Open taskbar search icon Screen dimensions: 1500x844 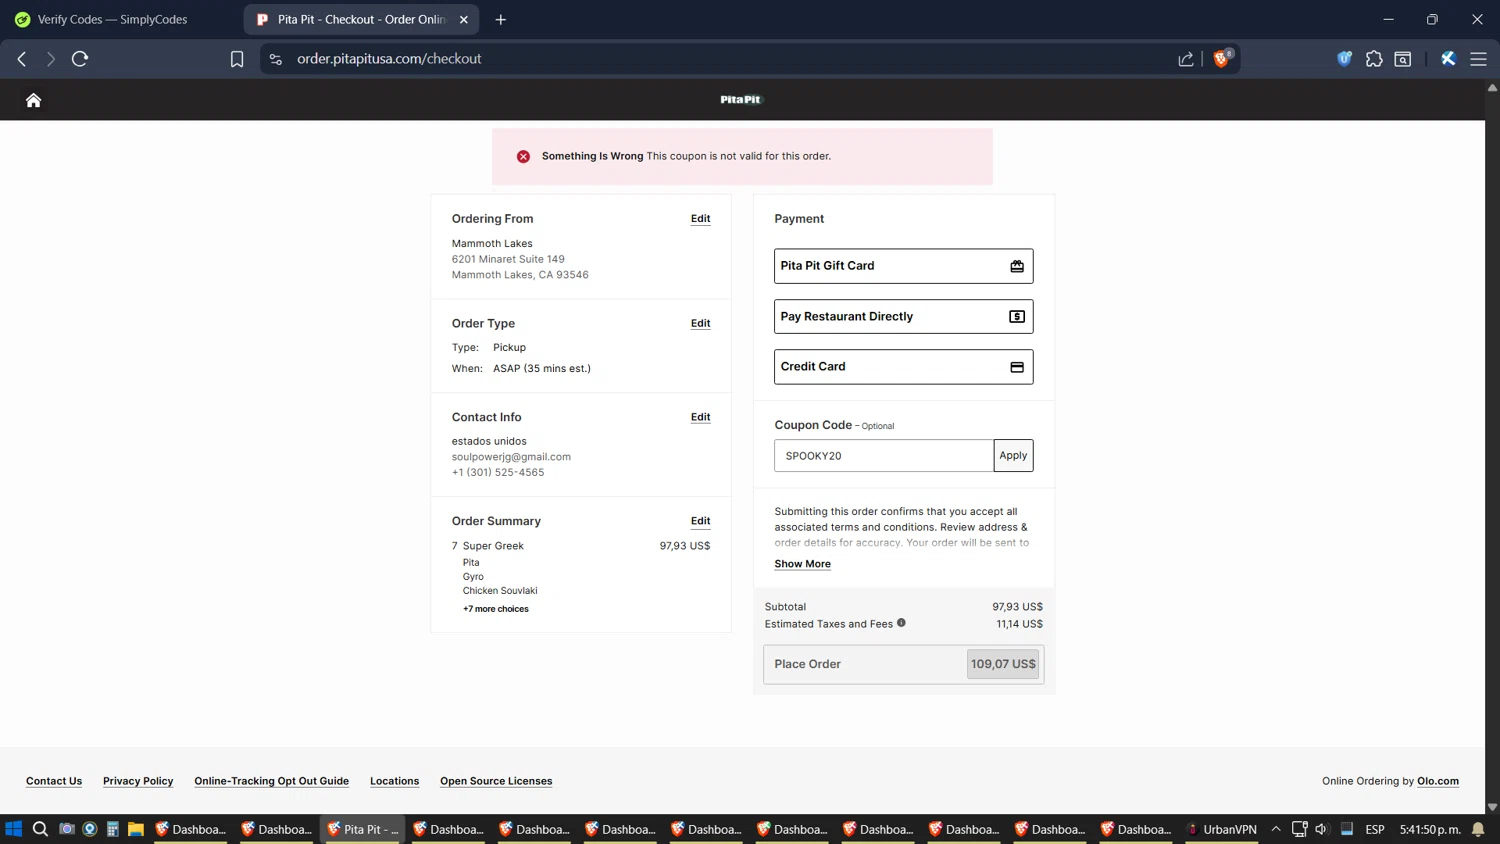[40, 829]
